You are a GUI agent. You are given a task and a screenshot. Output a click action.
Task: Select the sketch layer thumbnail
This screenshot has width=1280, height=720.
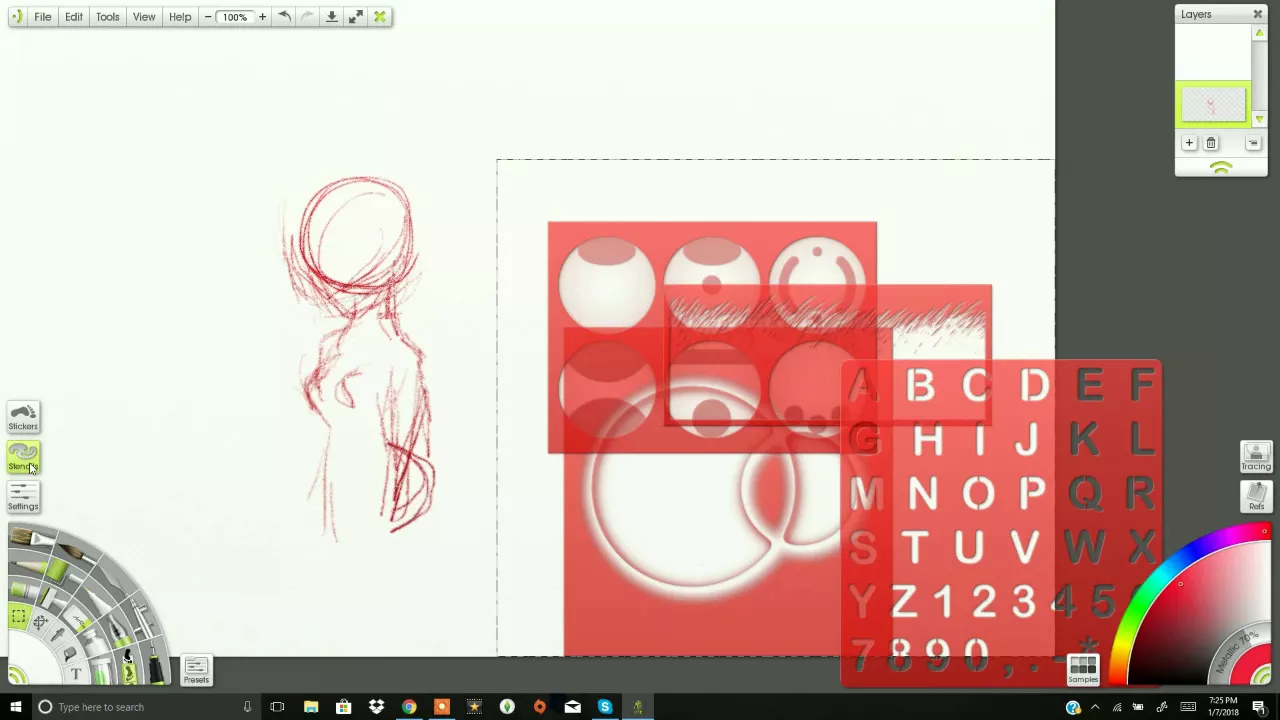pyautogui.click(x=1213, y=105)
